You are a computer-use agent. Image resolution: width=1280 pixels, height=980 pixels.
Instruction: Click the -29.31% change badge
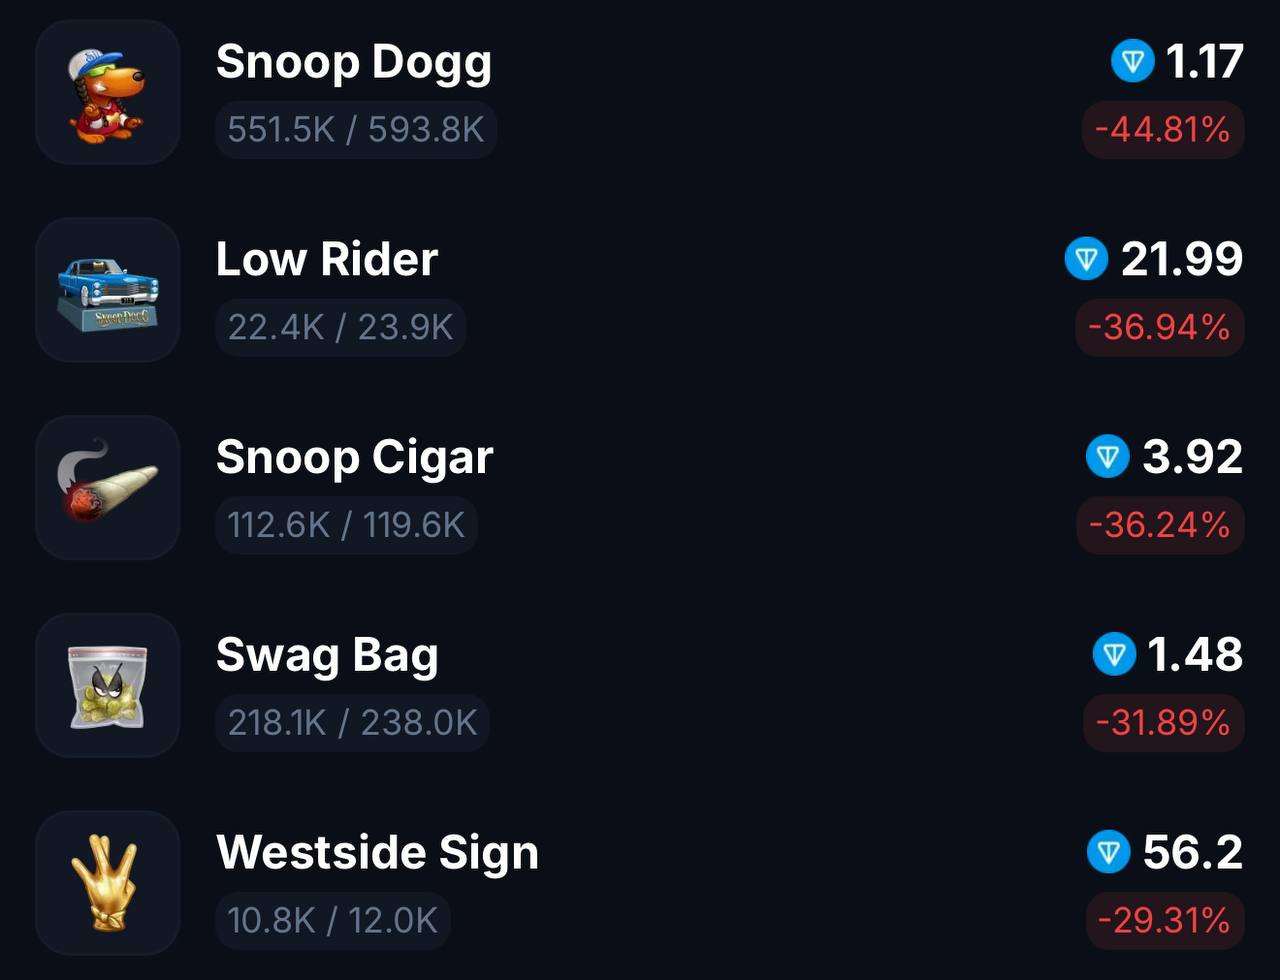coord(1165,920)
